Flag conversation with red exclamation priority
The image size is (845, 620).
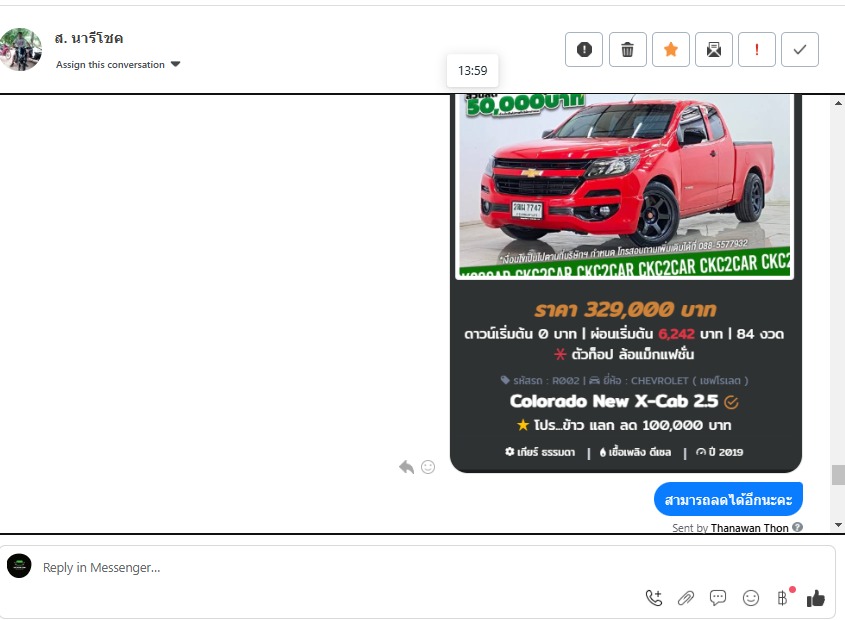[x=757, y=50]
